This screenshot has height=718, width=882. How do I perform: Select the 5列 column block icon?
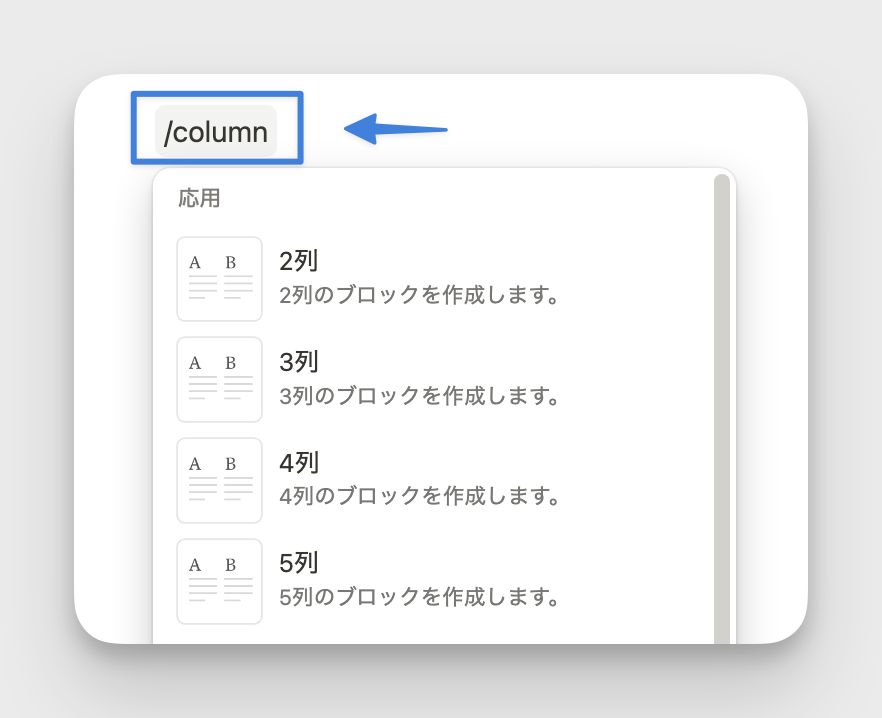(x=219, y=581)
